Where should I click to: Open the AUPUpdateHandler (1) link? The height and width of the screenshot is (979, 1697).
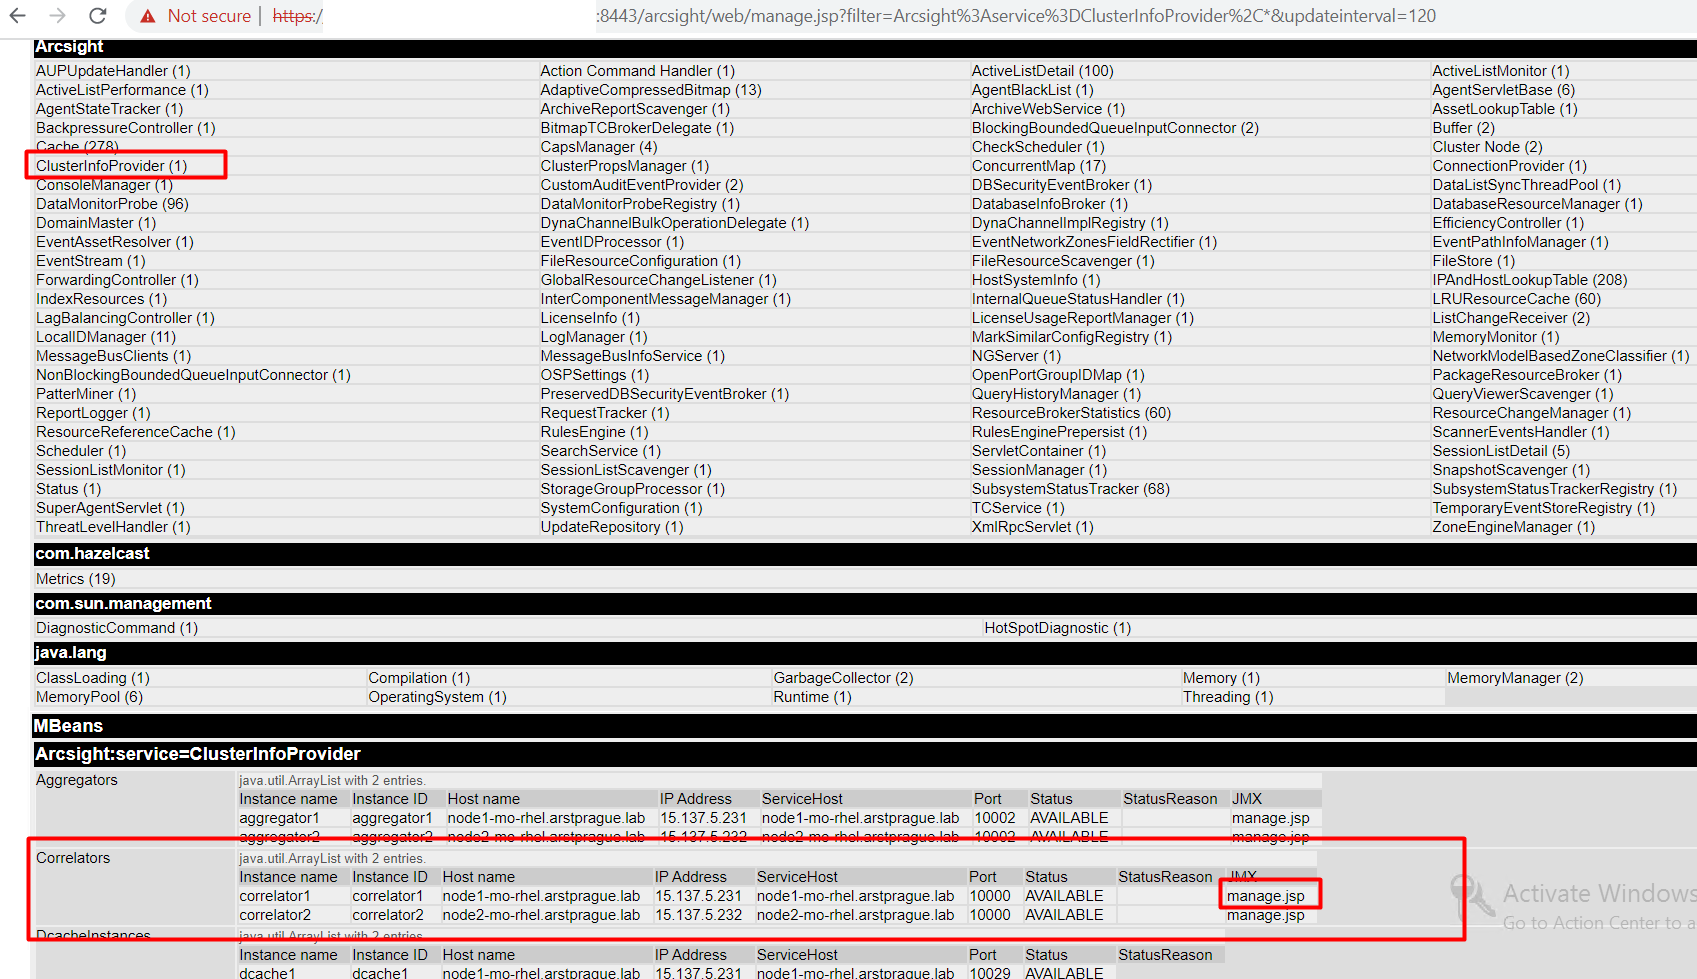click(x=113, y=71)
